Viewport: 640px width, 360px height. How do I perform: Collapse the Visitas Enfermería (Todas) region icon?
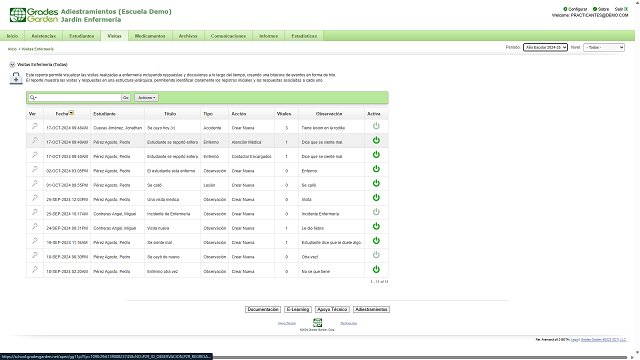point(12,64)
